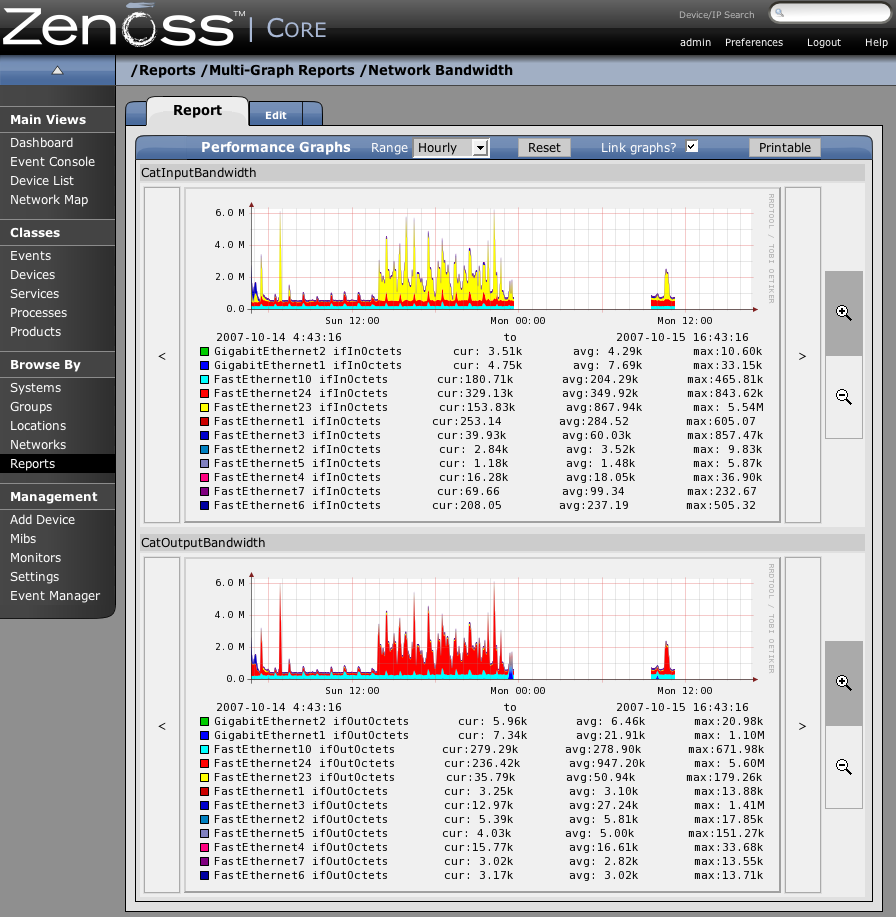The width and height of the screenshot is (896, 917).
Task: Open Events under Classes
Action: click(30, 256)
